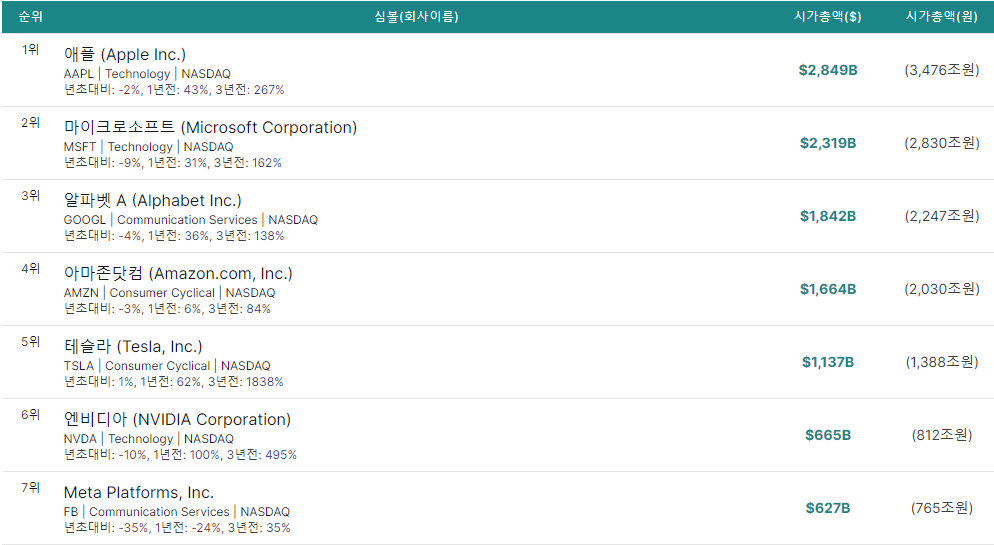Click the 시가총액($) column header

tap(827, 16)
